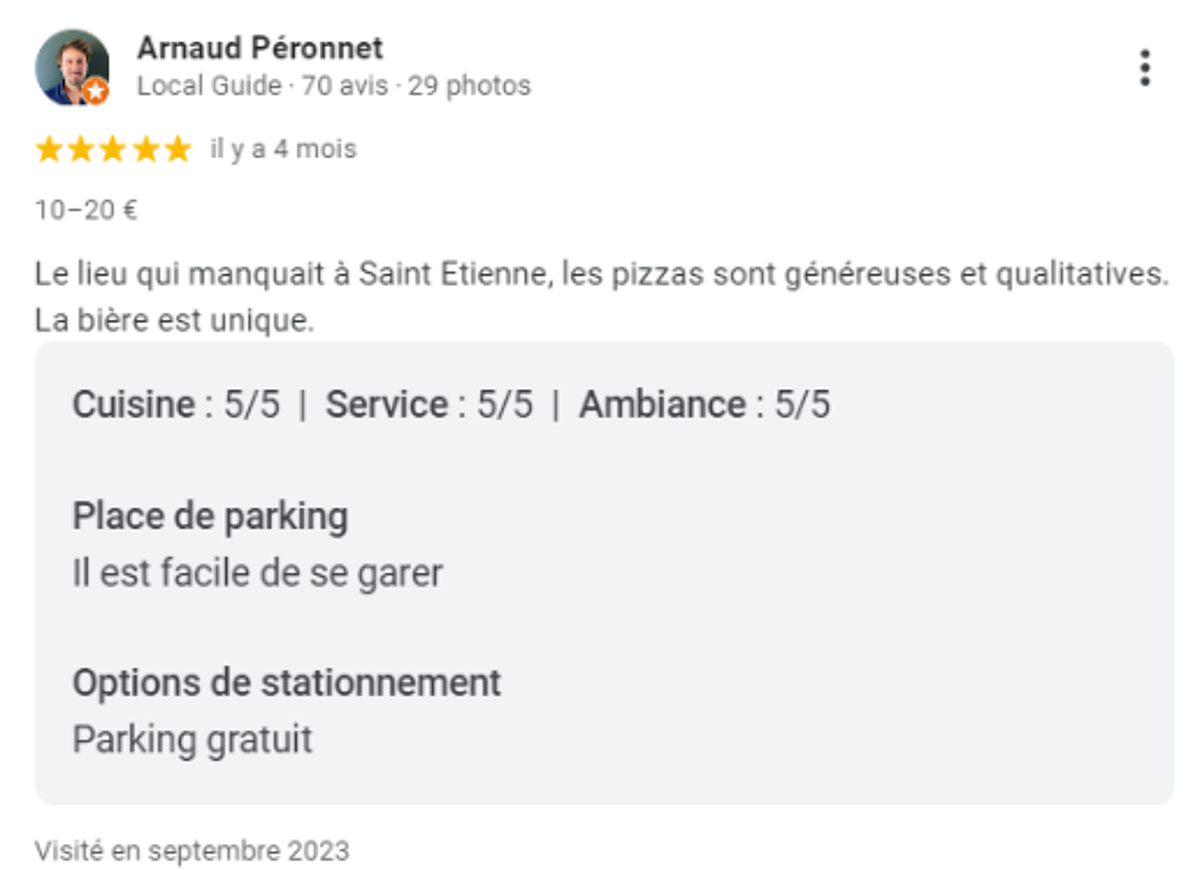Open the review's three-dot options menu

coord(1145,68)
